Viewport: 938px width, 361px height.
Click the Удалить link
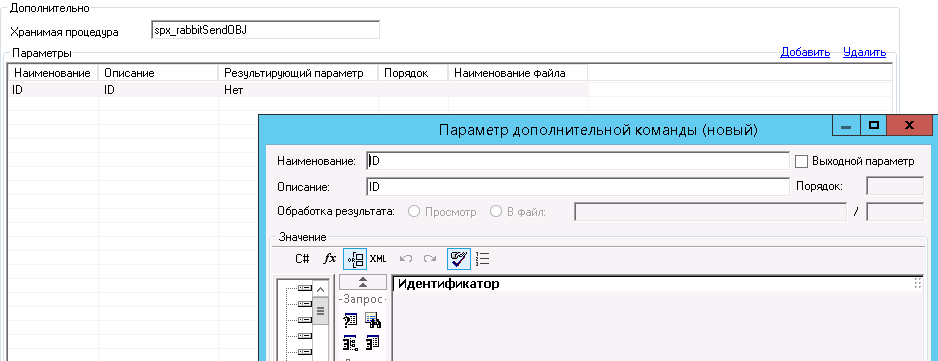coord(864,53)
